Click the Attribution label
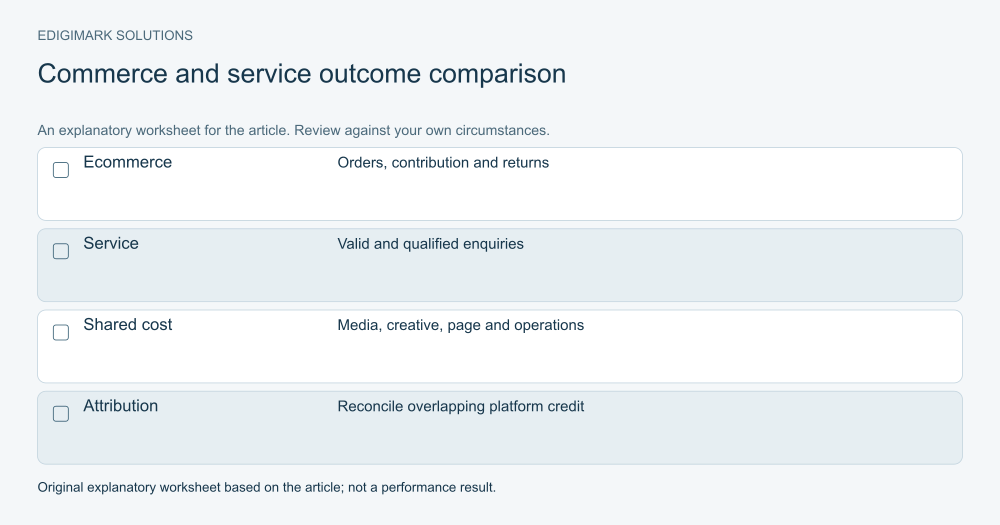 tap(121, 406)
